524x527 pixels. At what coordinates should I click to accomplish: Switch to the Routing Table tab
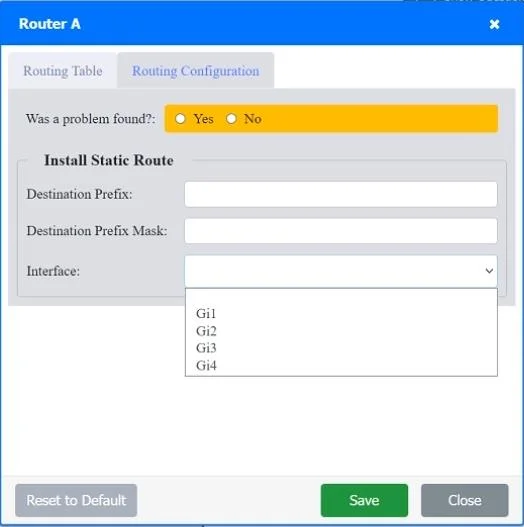pyautogui.click(x=63, y=71)
